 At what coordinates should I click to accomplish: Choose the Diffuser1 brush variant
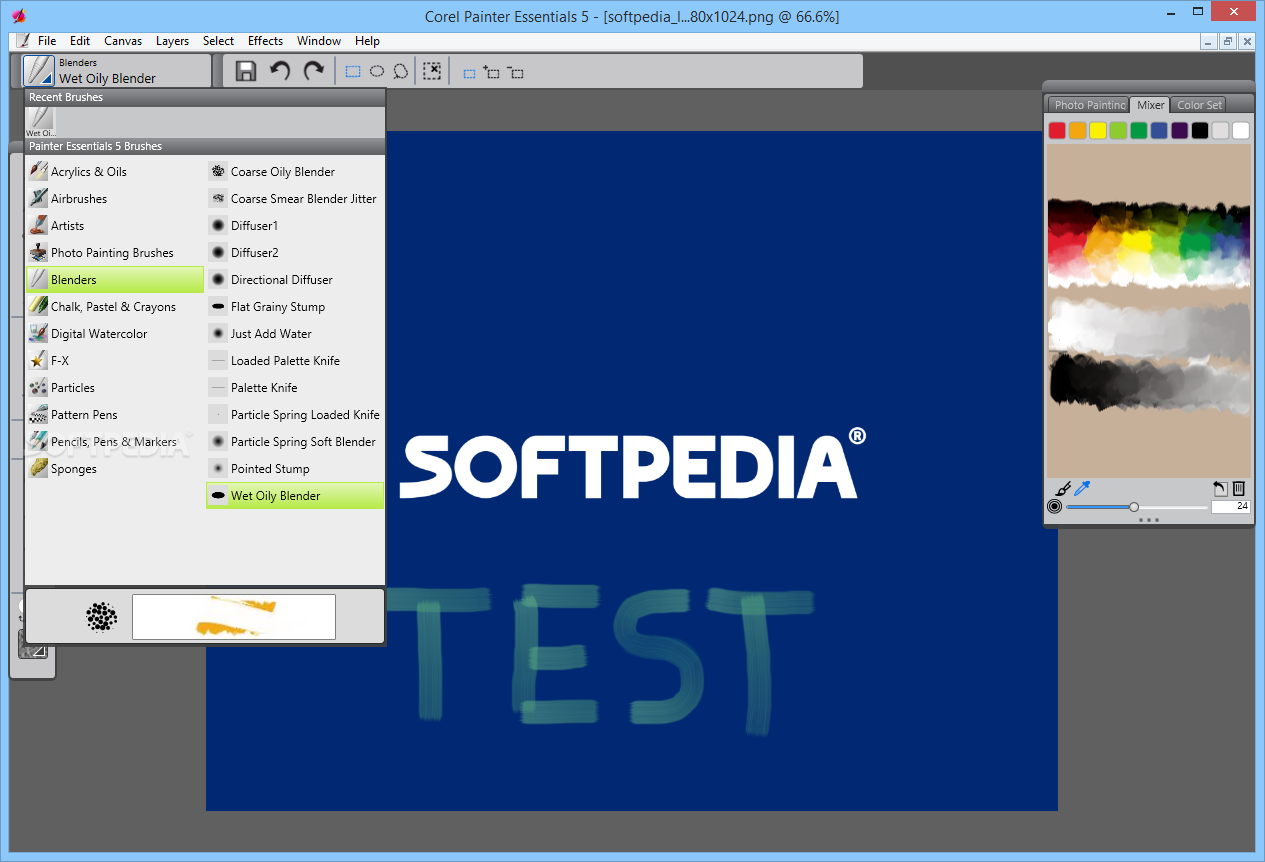pyautogui.click(x=294, y=226)
